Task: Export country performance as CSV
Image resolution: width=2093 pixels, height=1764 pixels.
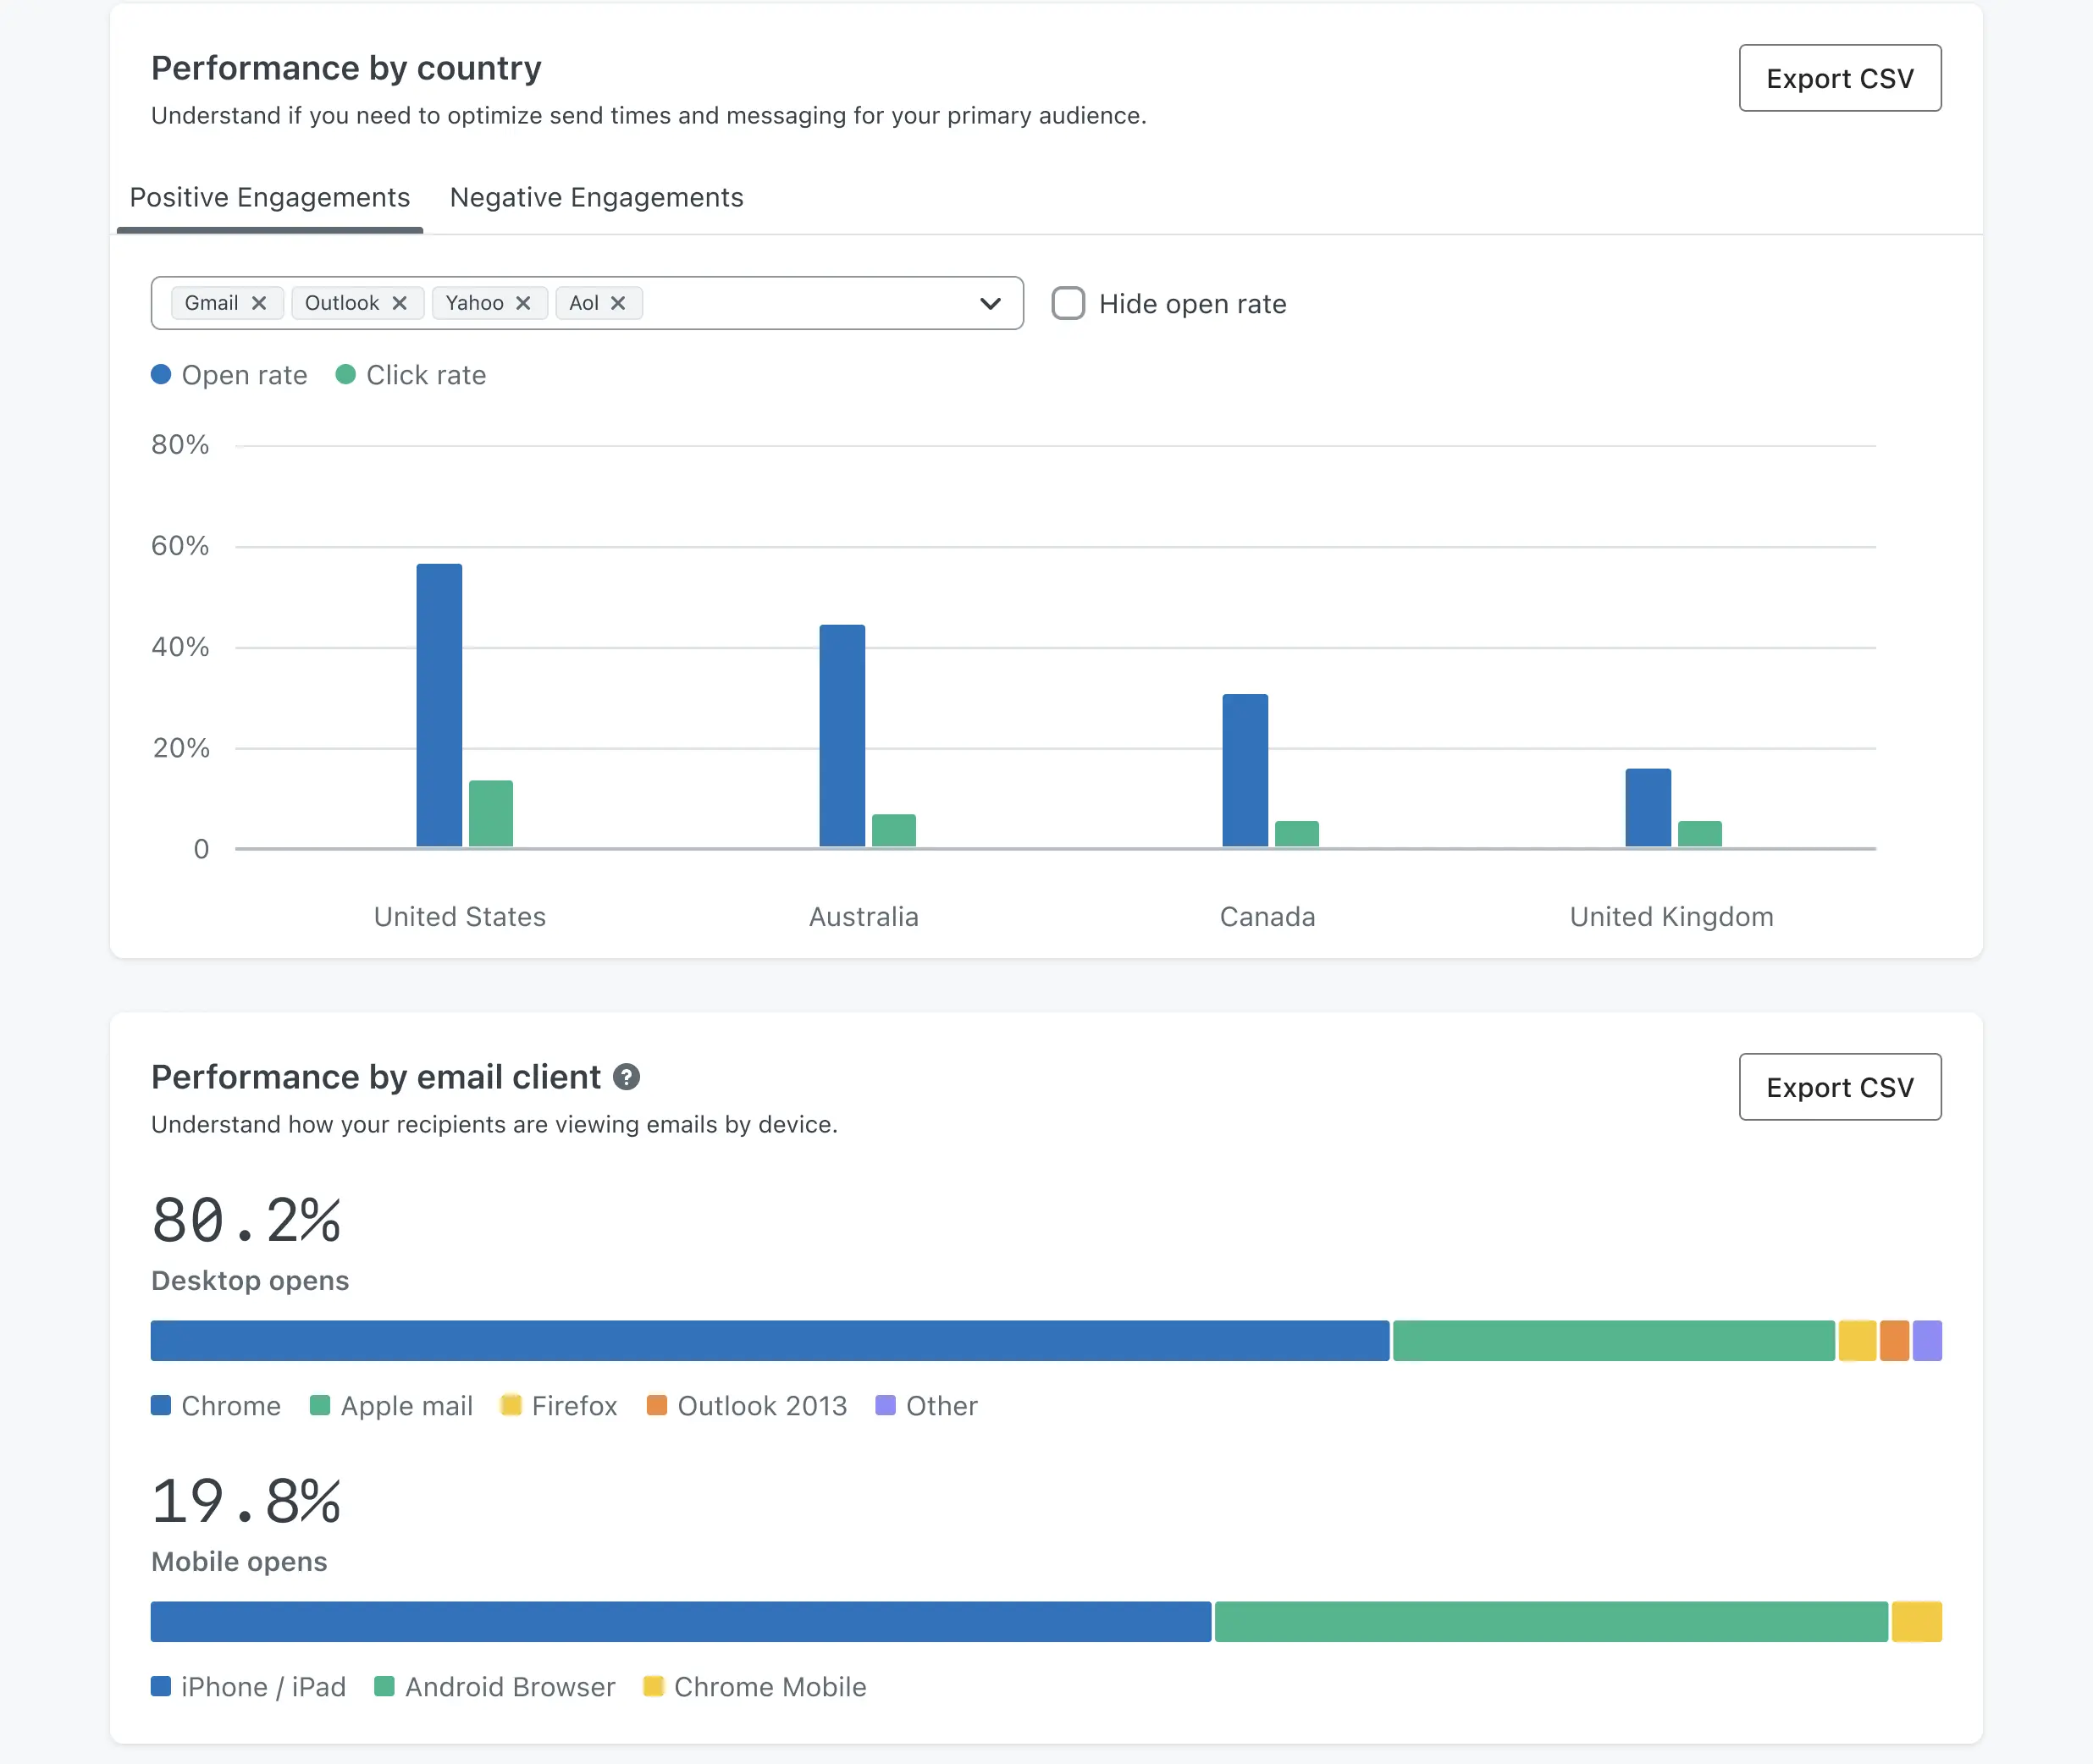Action: point(1839,78)
